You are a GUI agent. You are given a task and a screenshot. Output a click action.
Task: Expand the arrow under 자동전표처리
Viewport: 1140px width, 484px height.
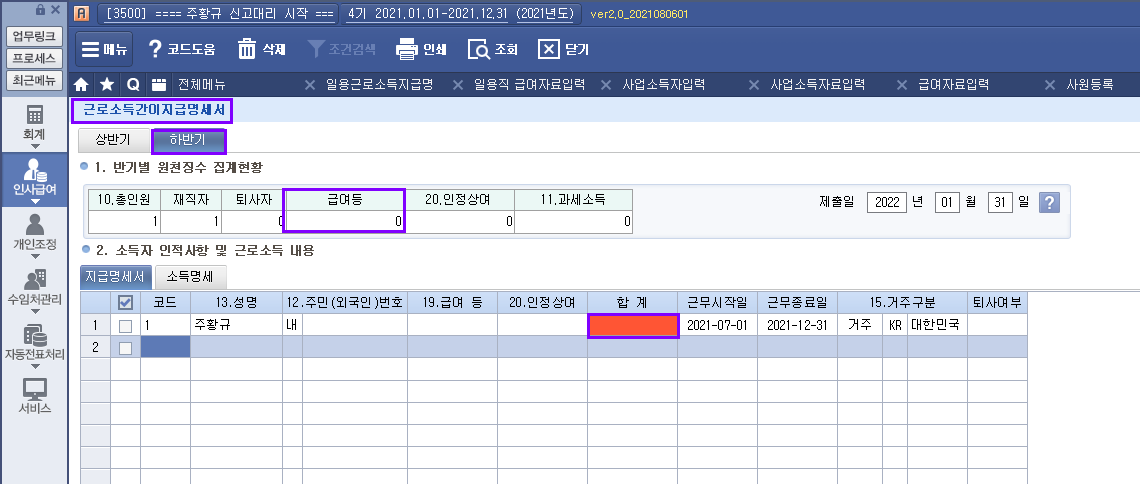34,367
